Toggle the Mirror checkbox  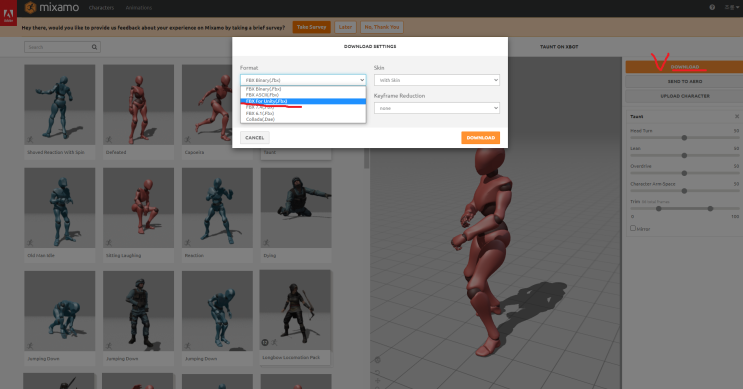point(633,228)
